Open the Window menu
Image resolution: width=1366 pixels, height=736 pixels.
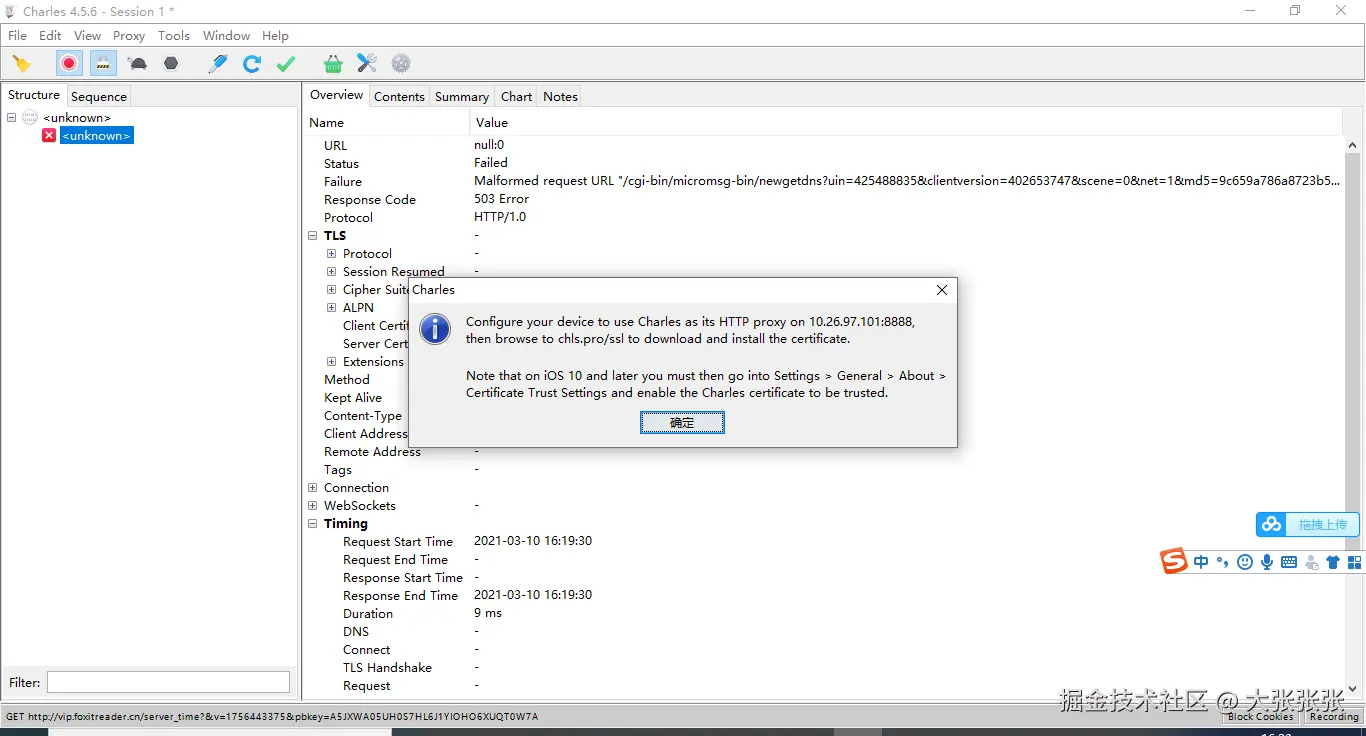(x=226, y=35)
